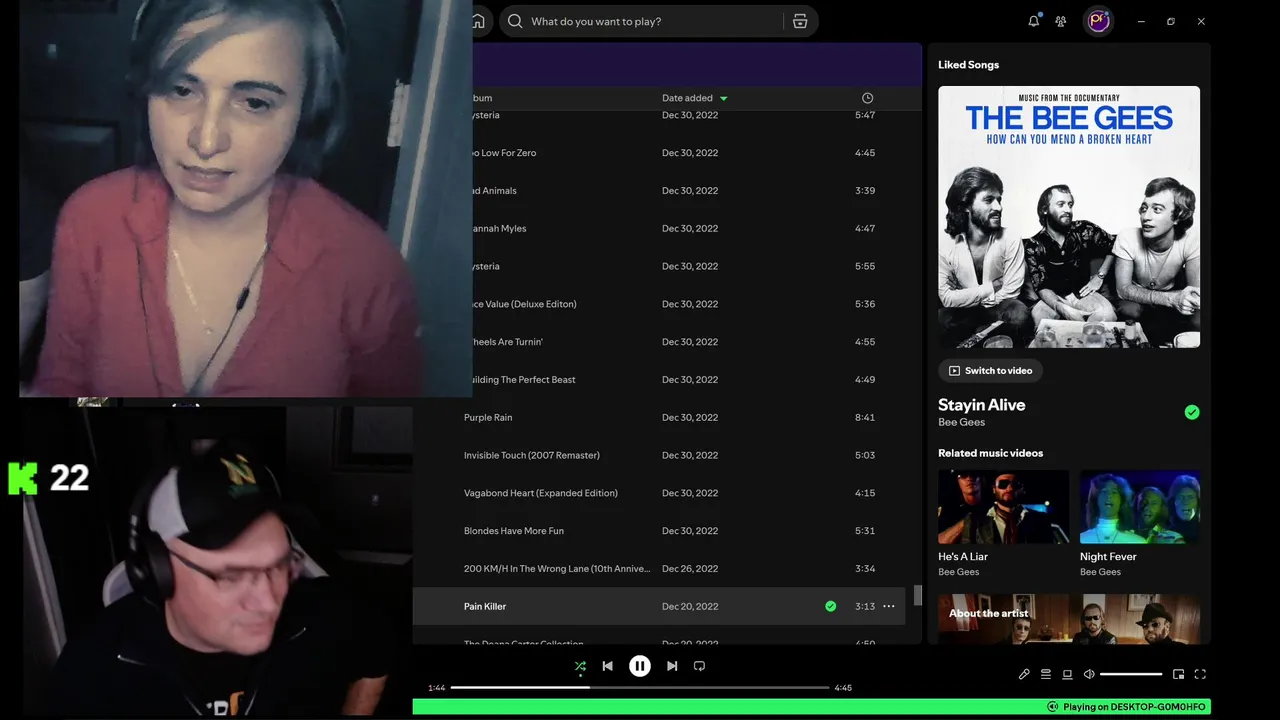Open He's A Liar title link
Viewport: 1280px width, 720px height.
(963, 556)
